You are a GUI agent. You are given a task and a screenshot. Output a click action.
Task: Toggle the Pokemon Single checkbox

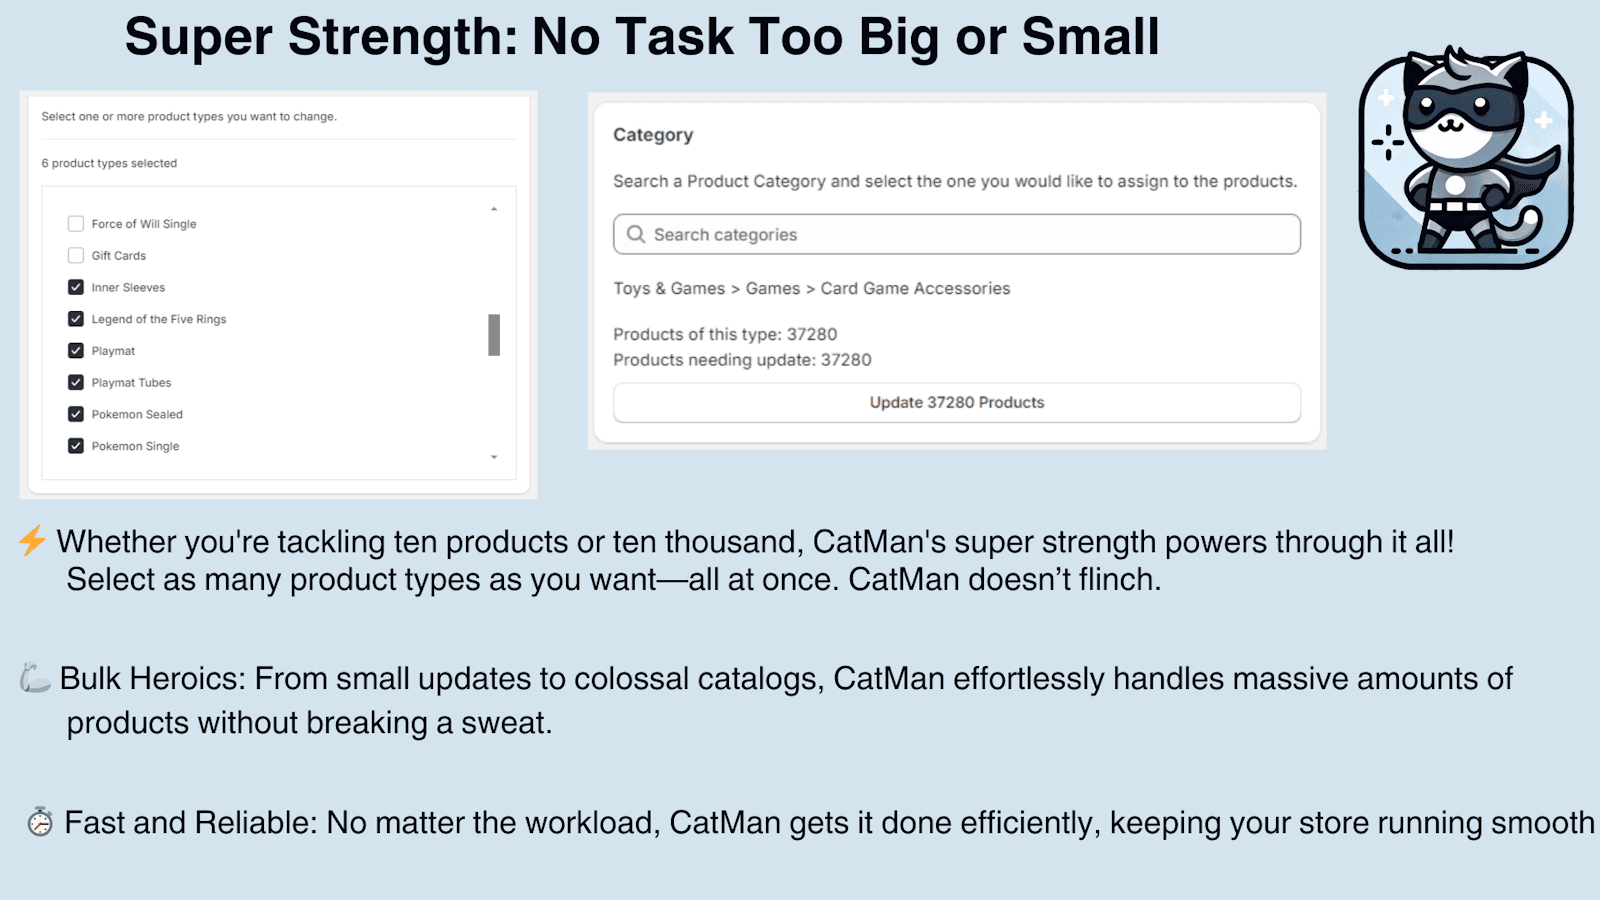point(76,446)
